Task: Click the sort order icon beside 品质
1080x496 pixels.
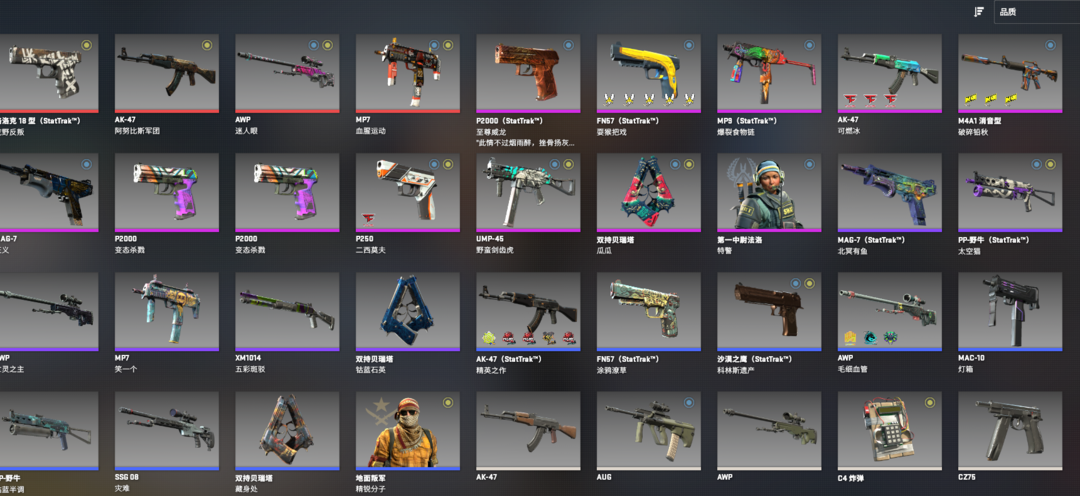Action: coord(979,12)
